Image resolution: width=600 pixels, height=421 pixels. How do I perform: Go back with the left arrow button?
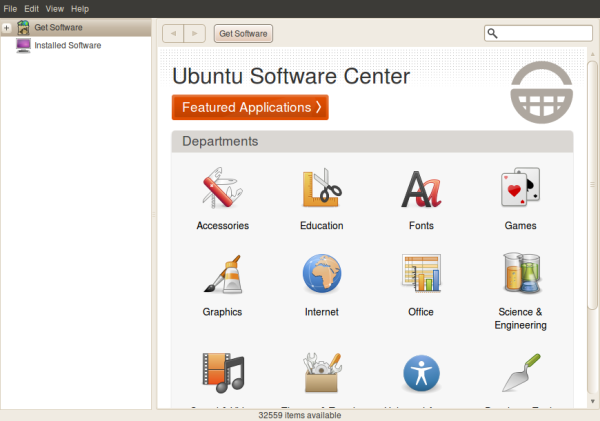pos(173,34)
